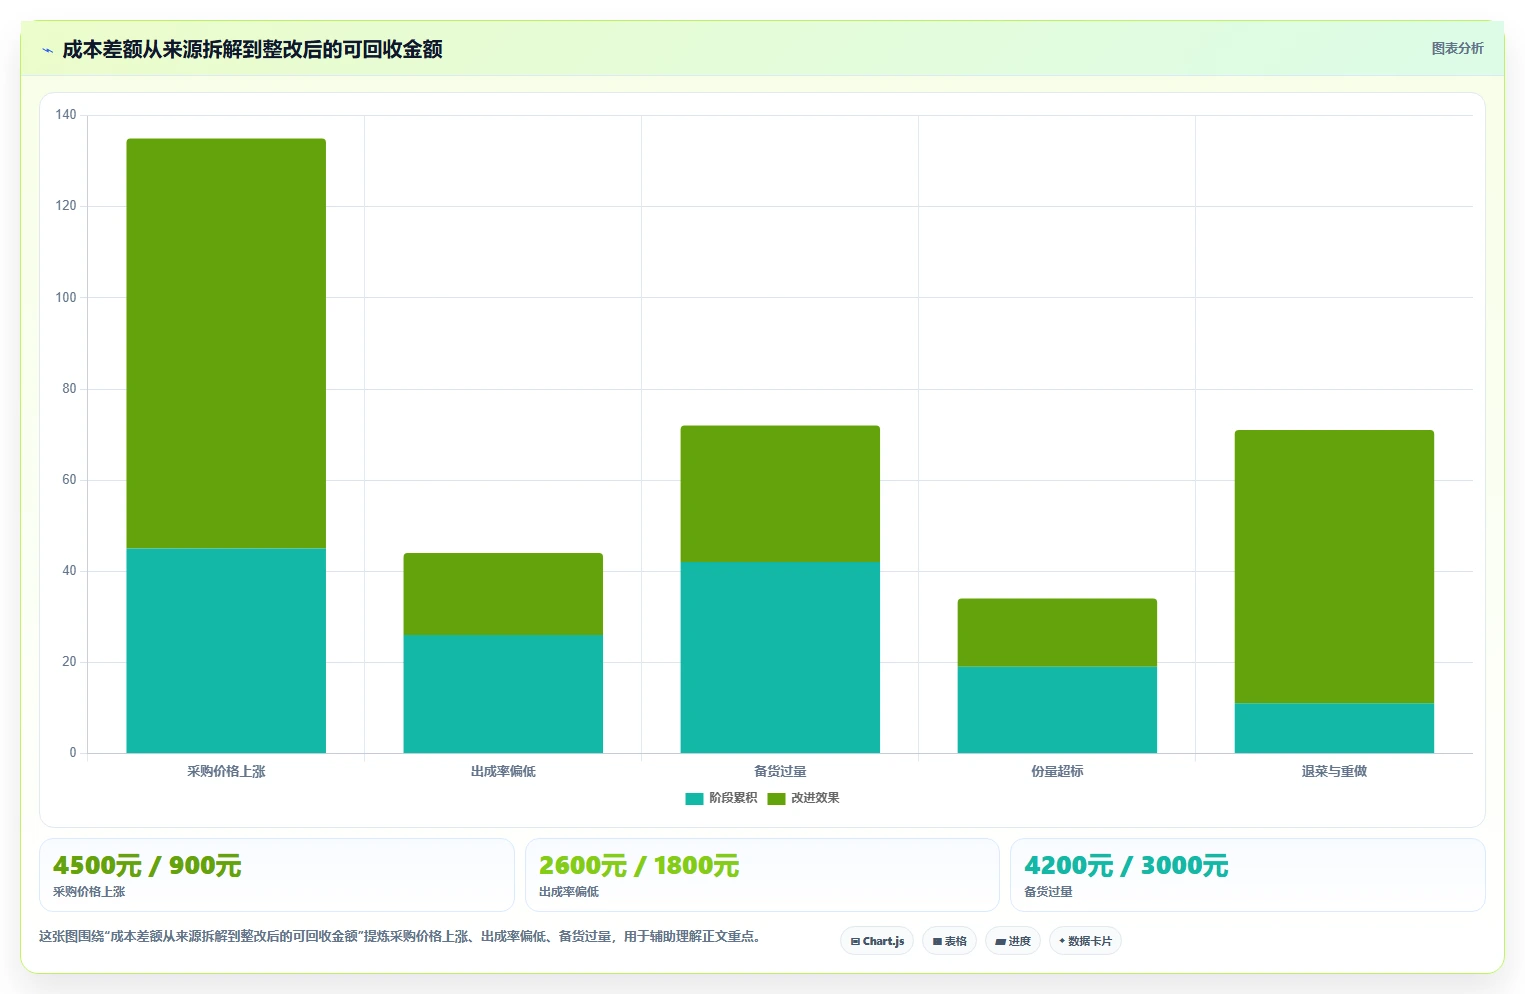Click the 退菜与重做 x-axis label

pos(1334,771)
